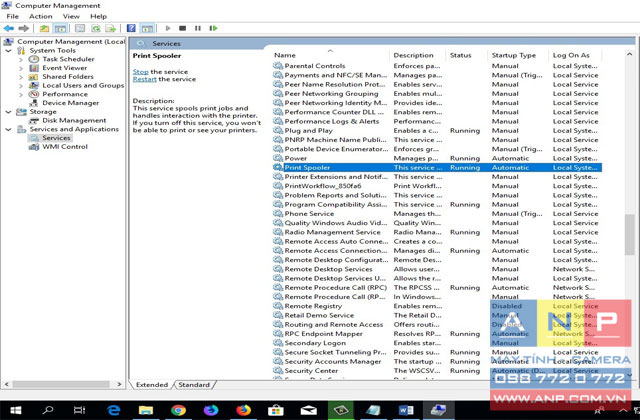Expand the Local Users and Groups node

[x=21, y=86]
